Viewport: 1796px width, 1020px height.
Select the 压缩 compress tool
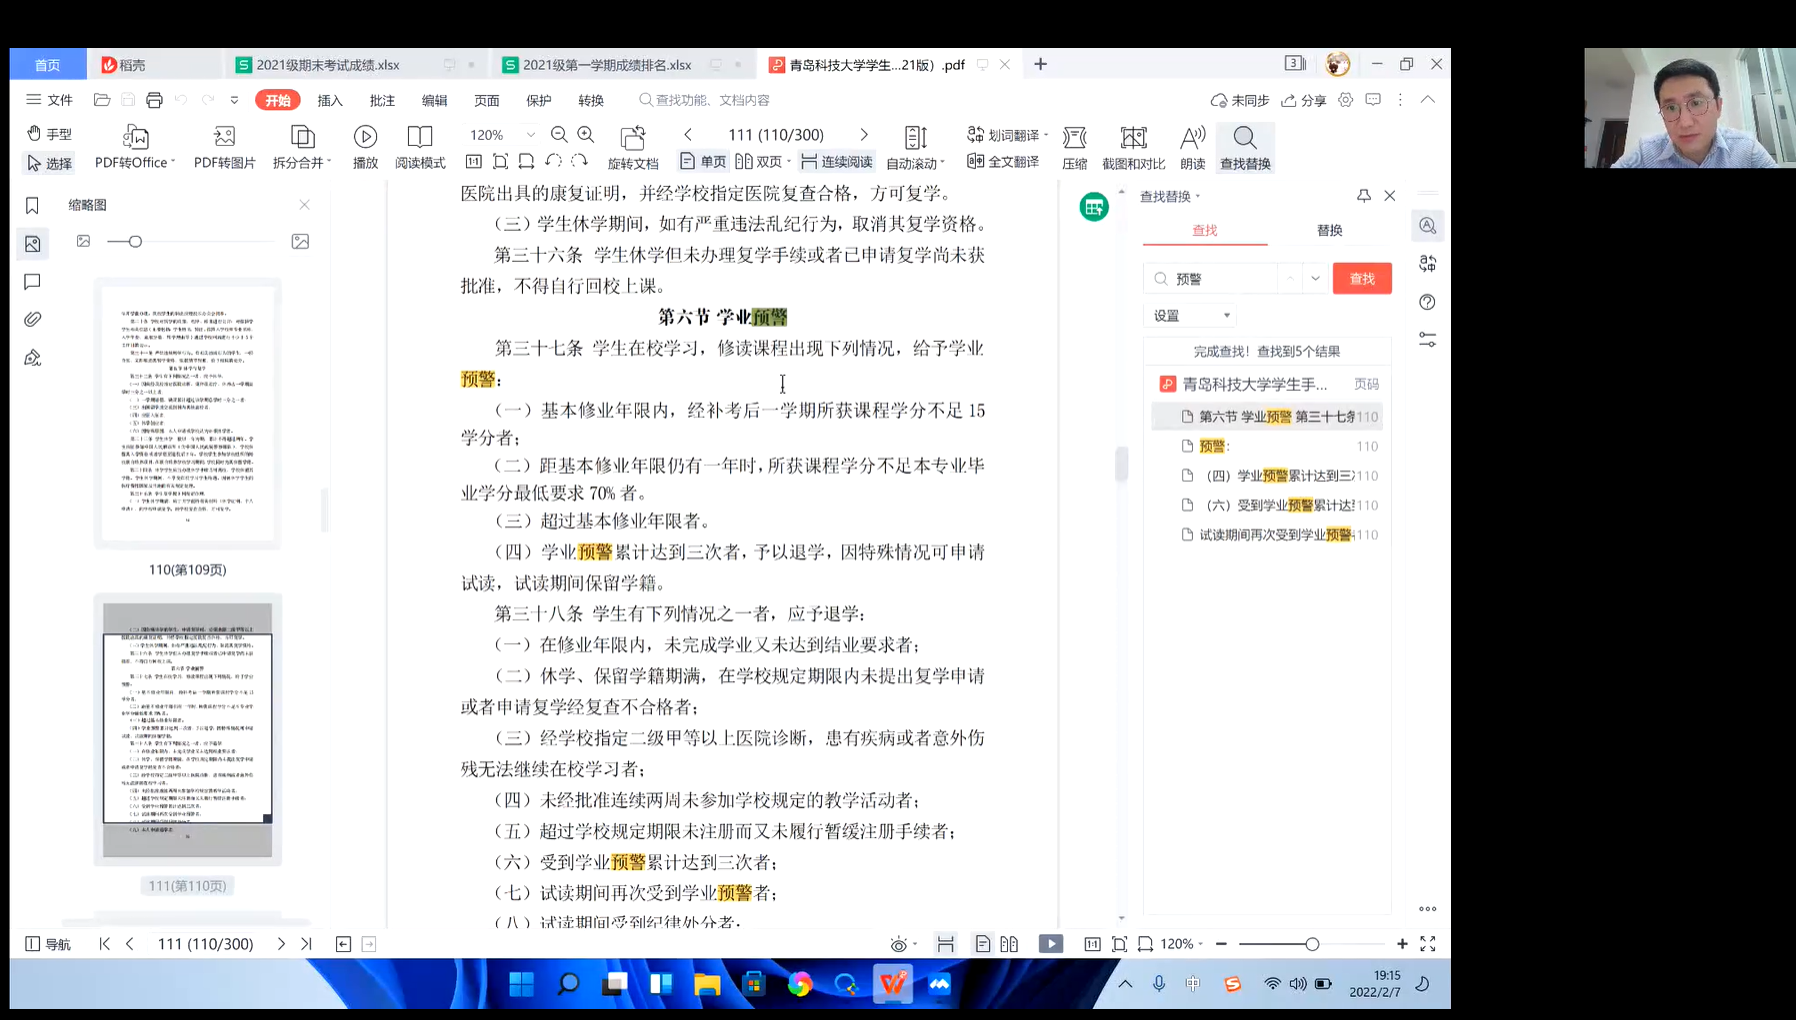[1074, 137]
